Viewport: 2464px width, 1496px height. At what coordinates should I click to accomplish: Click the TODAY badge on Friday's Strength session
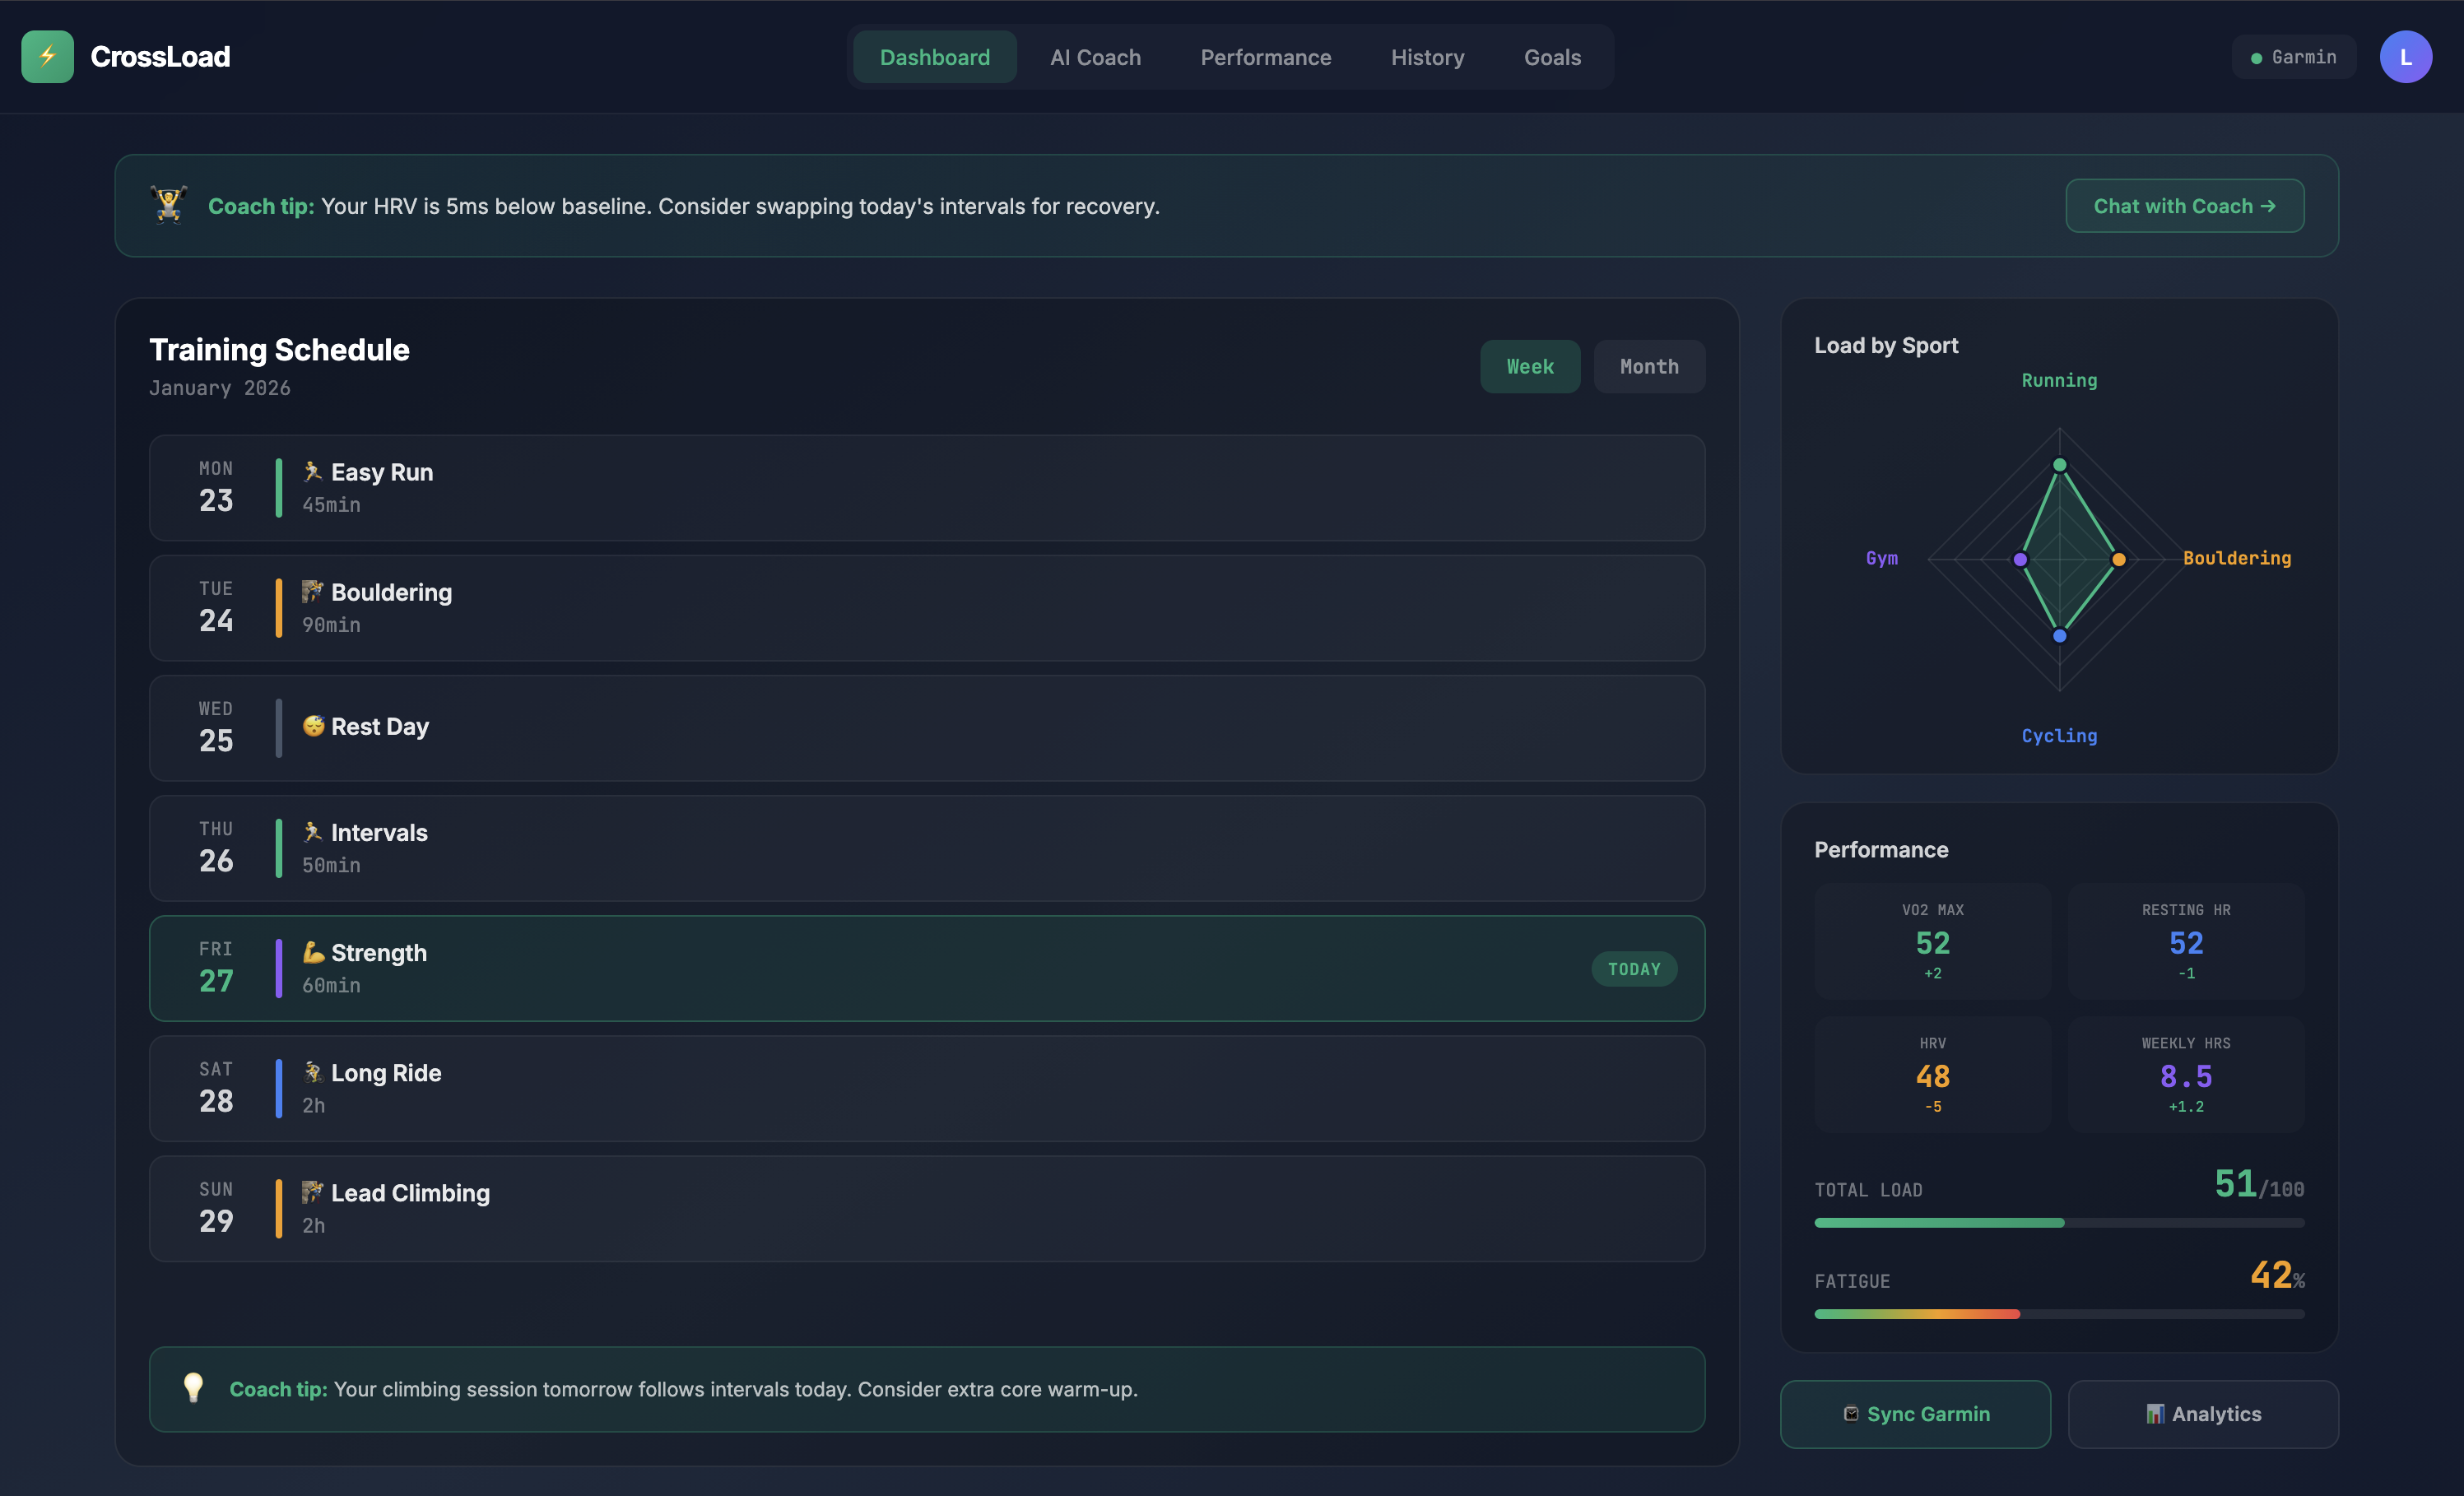click(1633, 968)
